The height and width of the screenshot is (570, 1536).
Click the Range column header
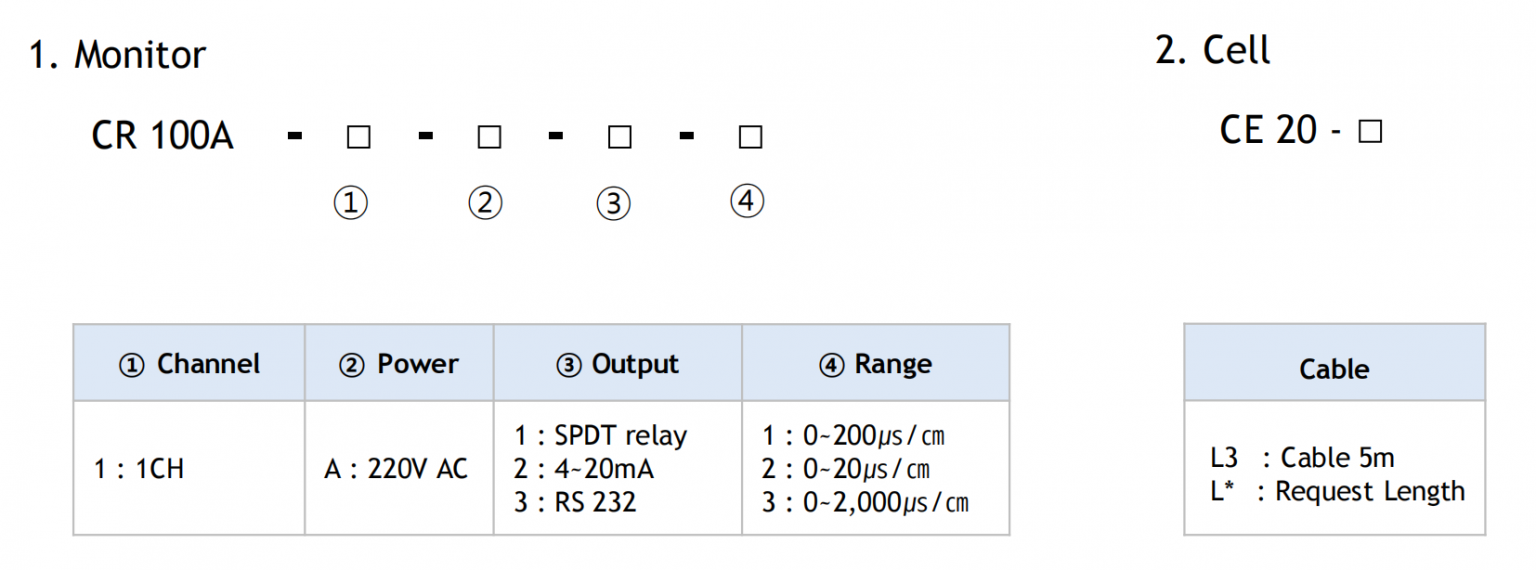(875, 365)
